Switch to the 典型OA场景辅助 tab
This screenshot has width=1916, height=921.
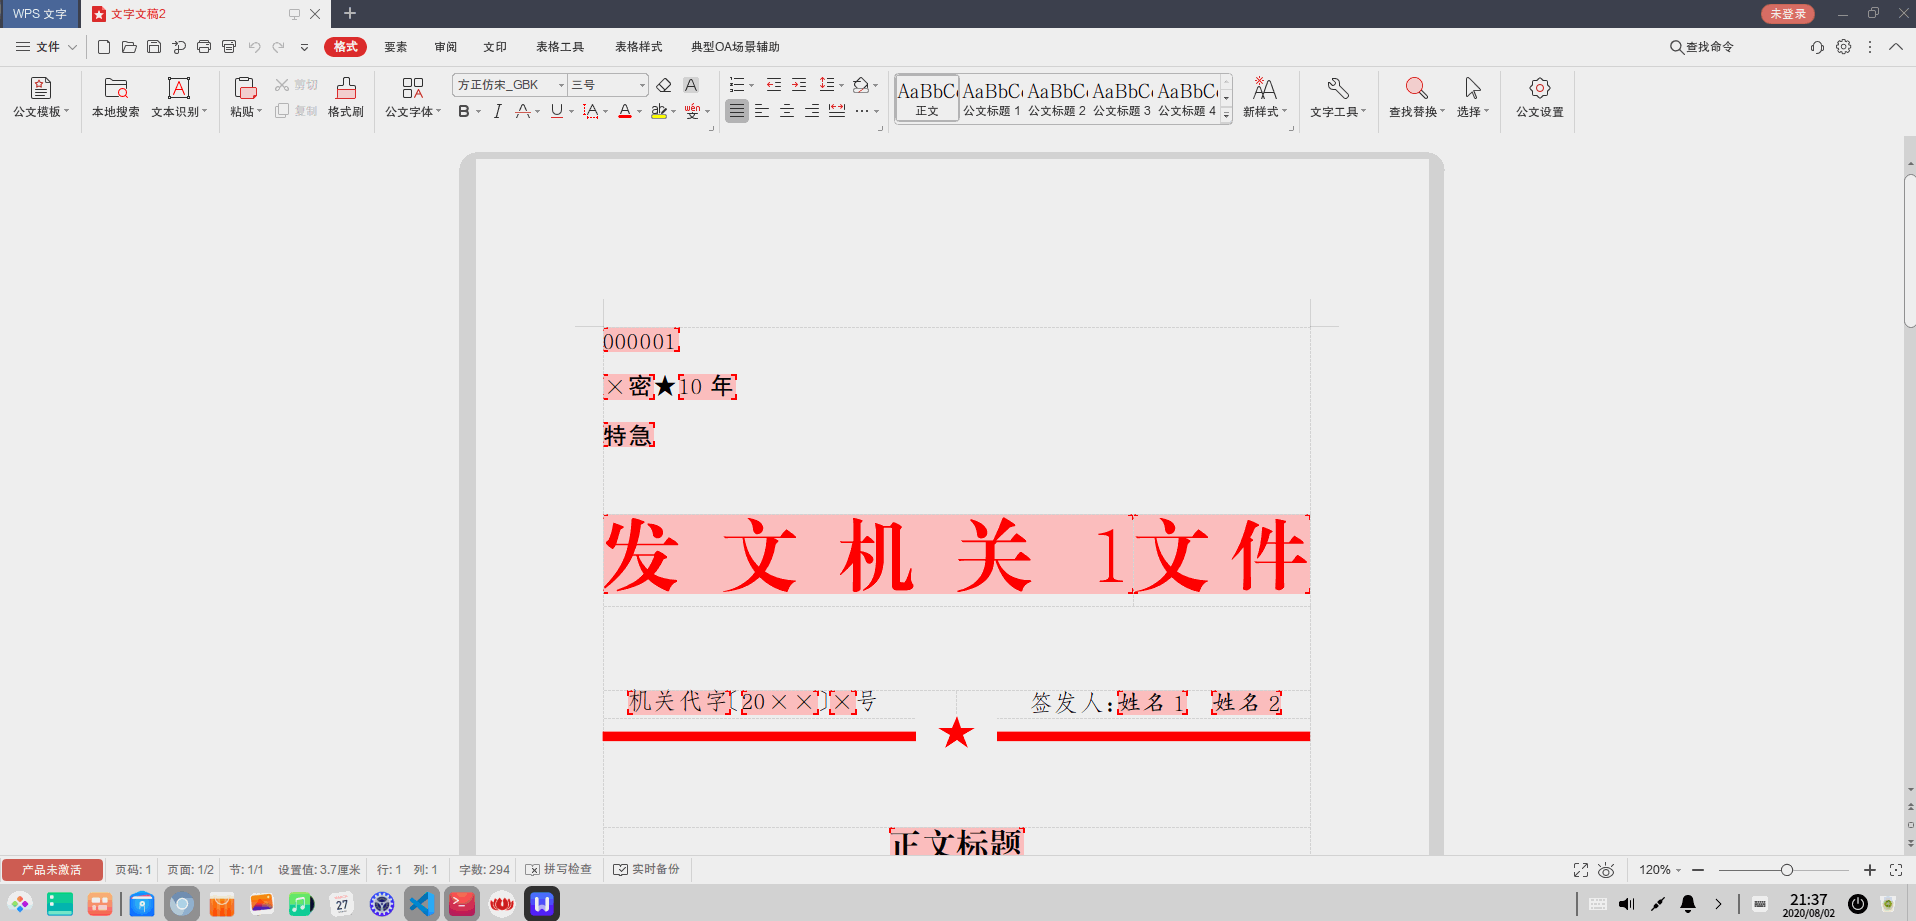click(735, 47)
